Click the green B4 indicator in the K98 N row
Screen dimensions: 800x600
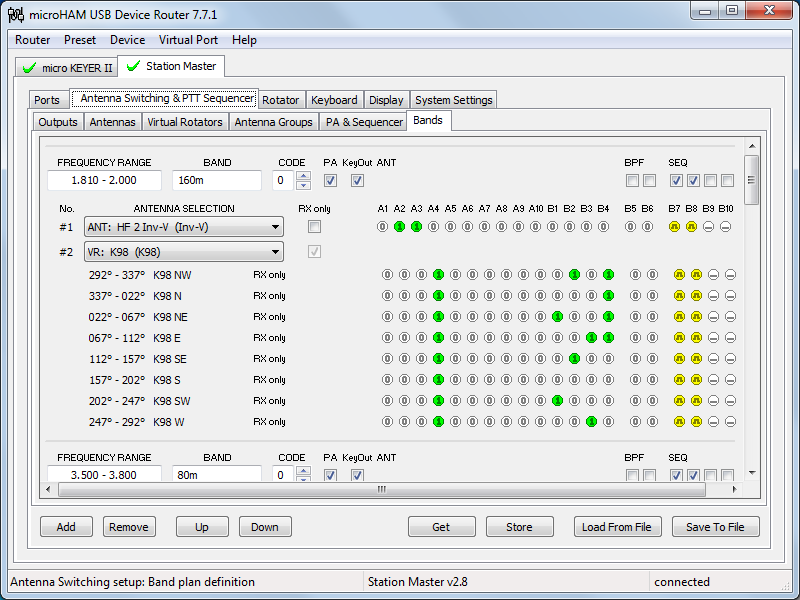coord(608,295)
